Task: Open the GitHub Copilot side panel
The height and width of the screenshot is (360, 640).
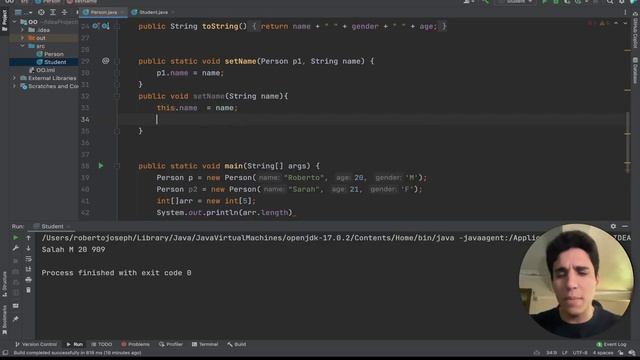Action: coord(636,31)
